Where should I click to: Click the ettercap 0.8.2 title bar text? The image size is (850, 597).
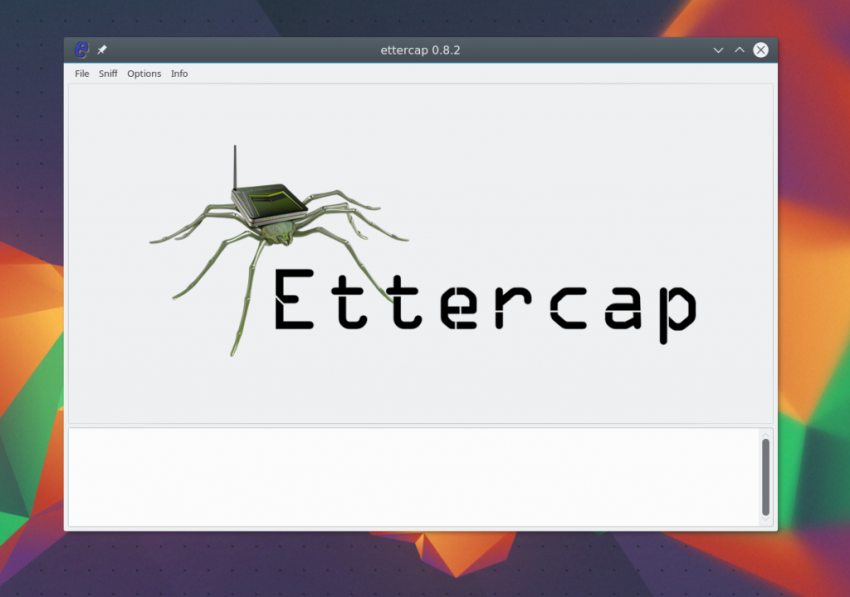click(x=420, y=50)
